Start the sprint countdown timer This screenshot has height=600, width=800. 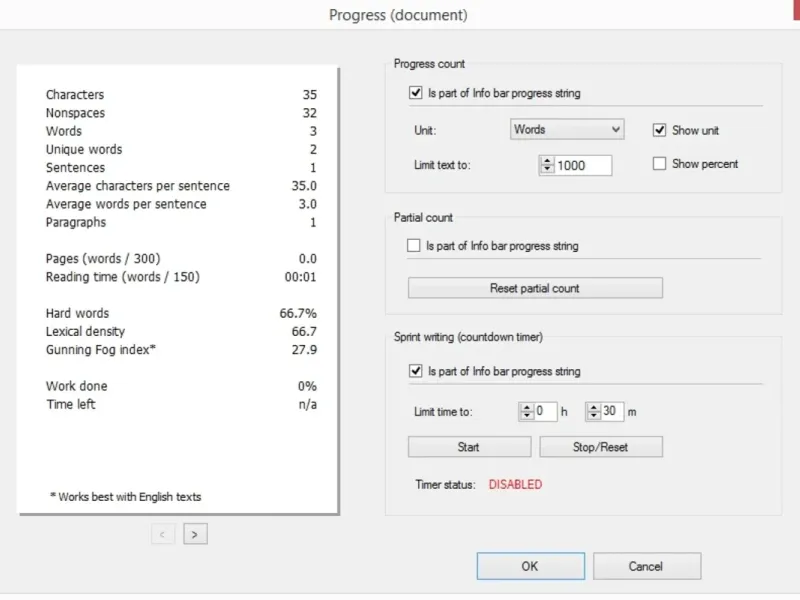(x=469, y=447)
